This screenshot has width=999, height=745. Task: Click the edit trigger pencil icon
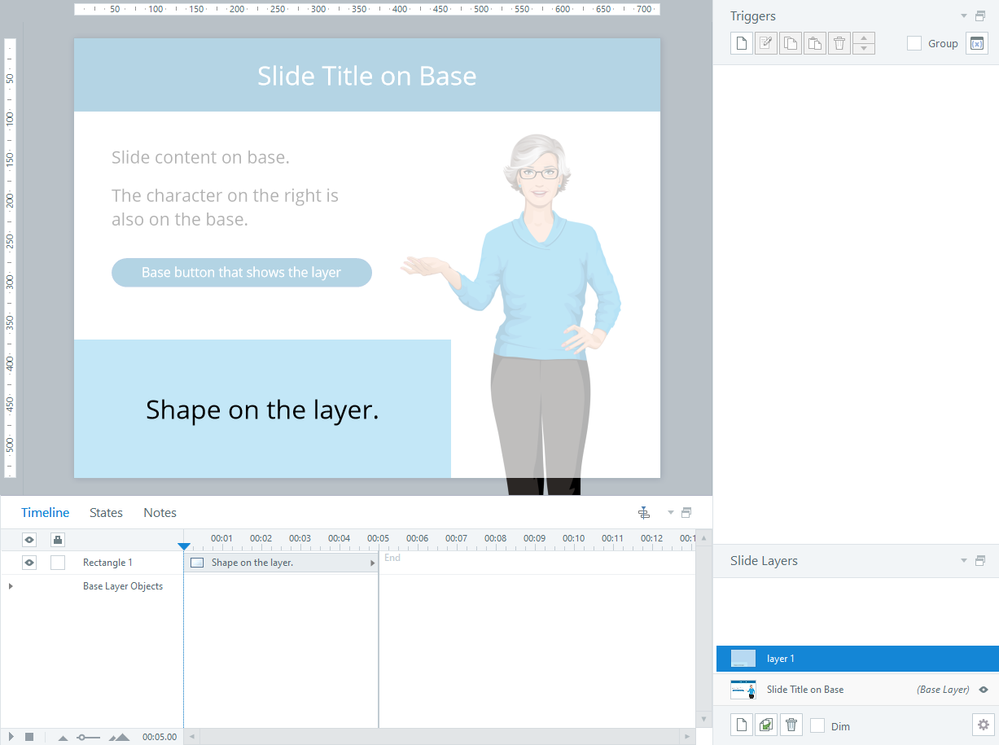click(x=766, y=43)
